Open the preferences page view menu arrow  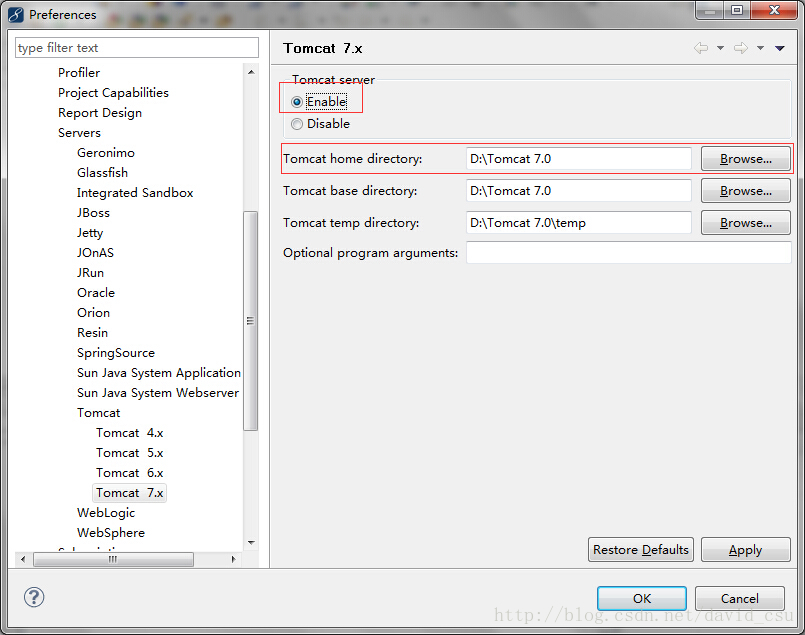point(780,48)
